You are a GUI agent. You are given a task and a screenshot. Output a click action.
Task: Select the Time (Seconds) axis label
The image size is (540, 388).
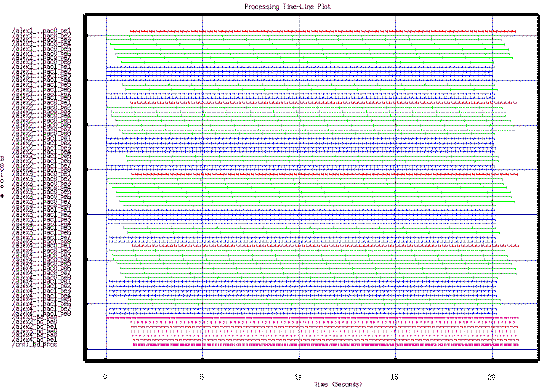(338, 384)
